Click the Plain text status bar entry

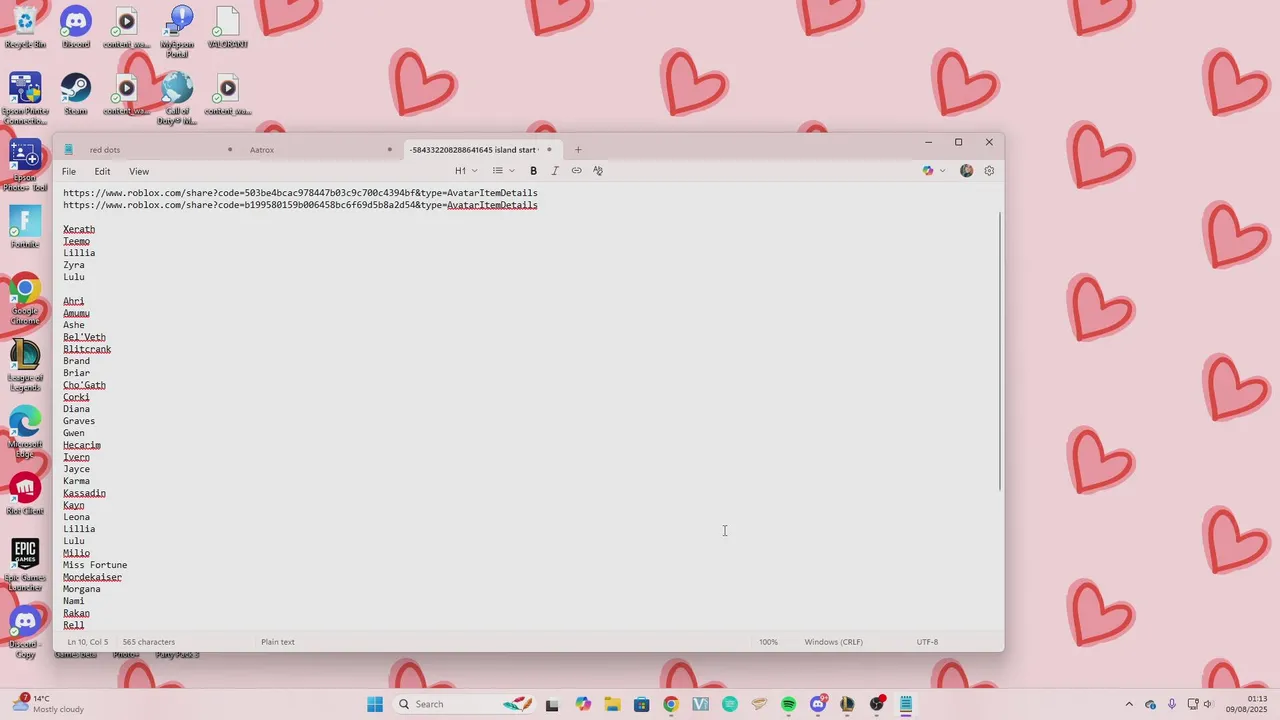point(278,642)
